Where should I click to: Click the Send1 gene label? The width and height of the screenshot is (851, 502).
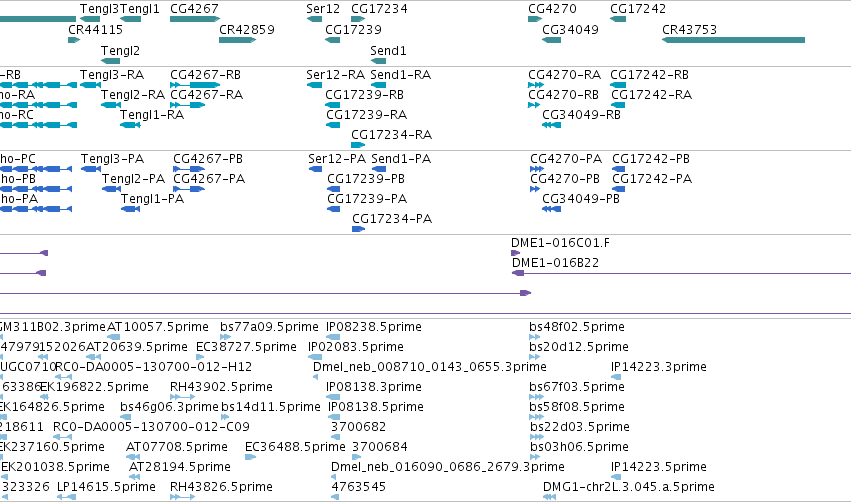388,50
